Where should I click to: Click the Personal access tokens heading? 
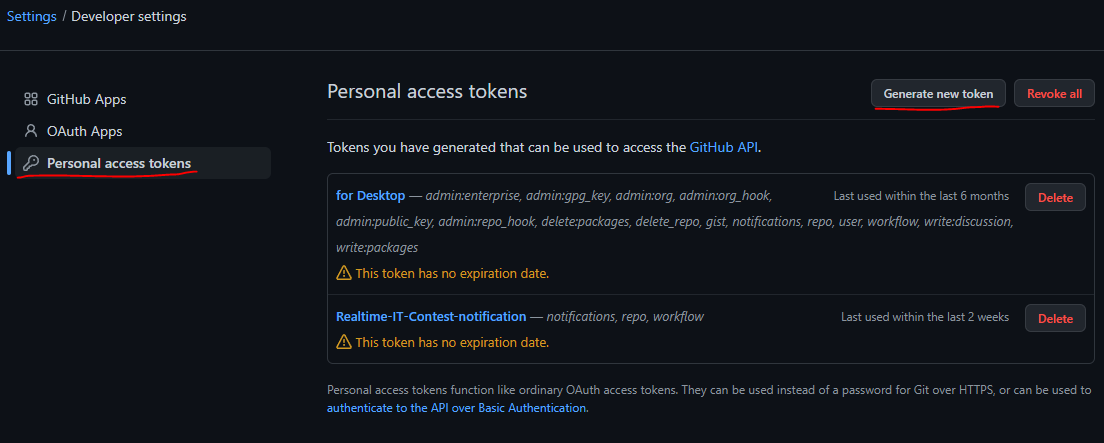[427, 92]
